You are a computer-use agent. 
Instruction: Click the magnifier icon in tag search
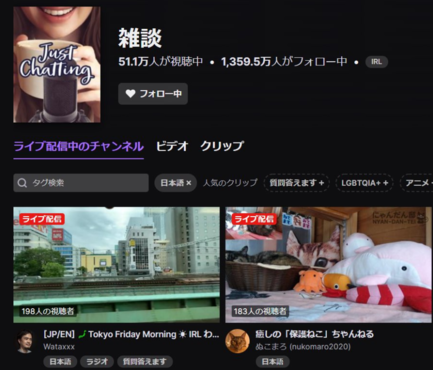point(22,183)
